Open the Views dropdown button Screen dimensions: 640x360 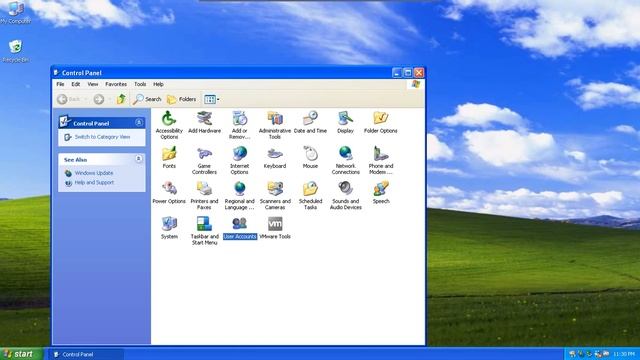tap(212, 99)
